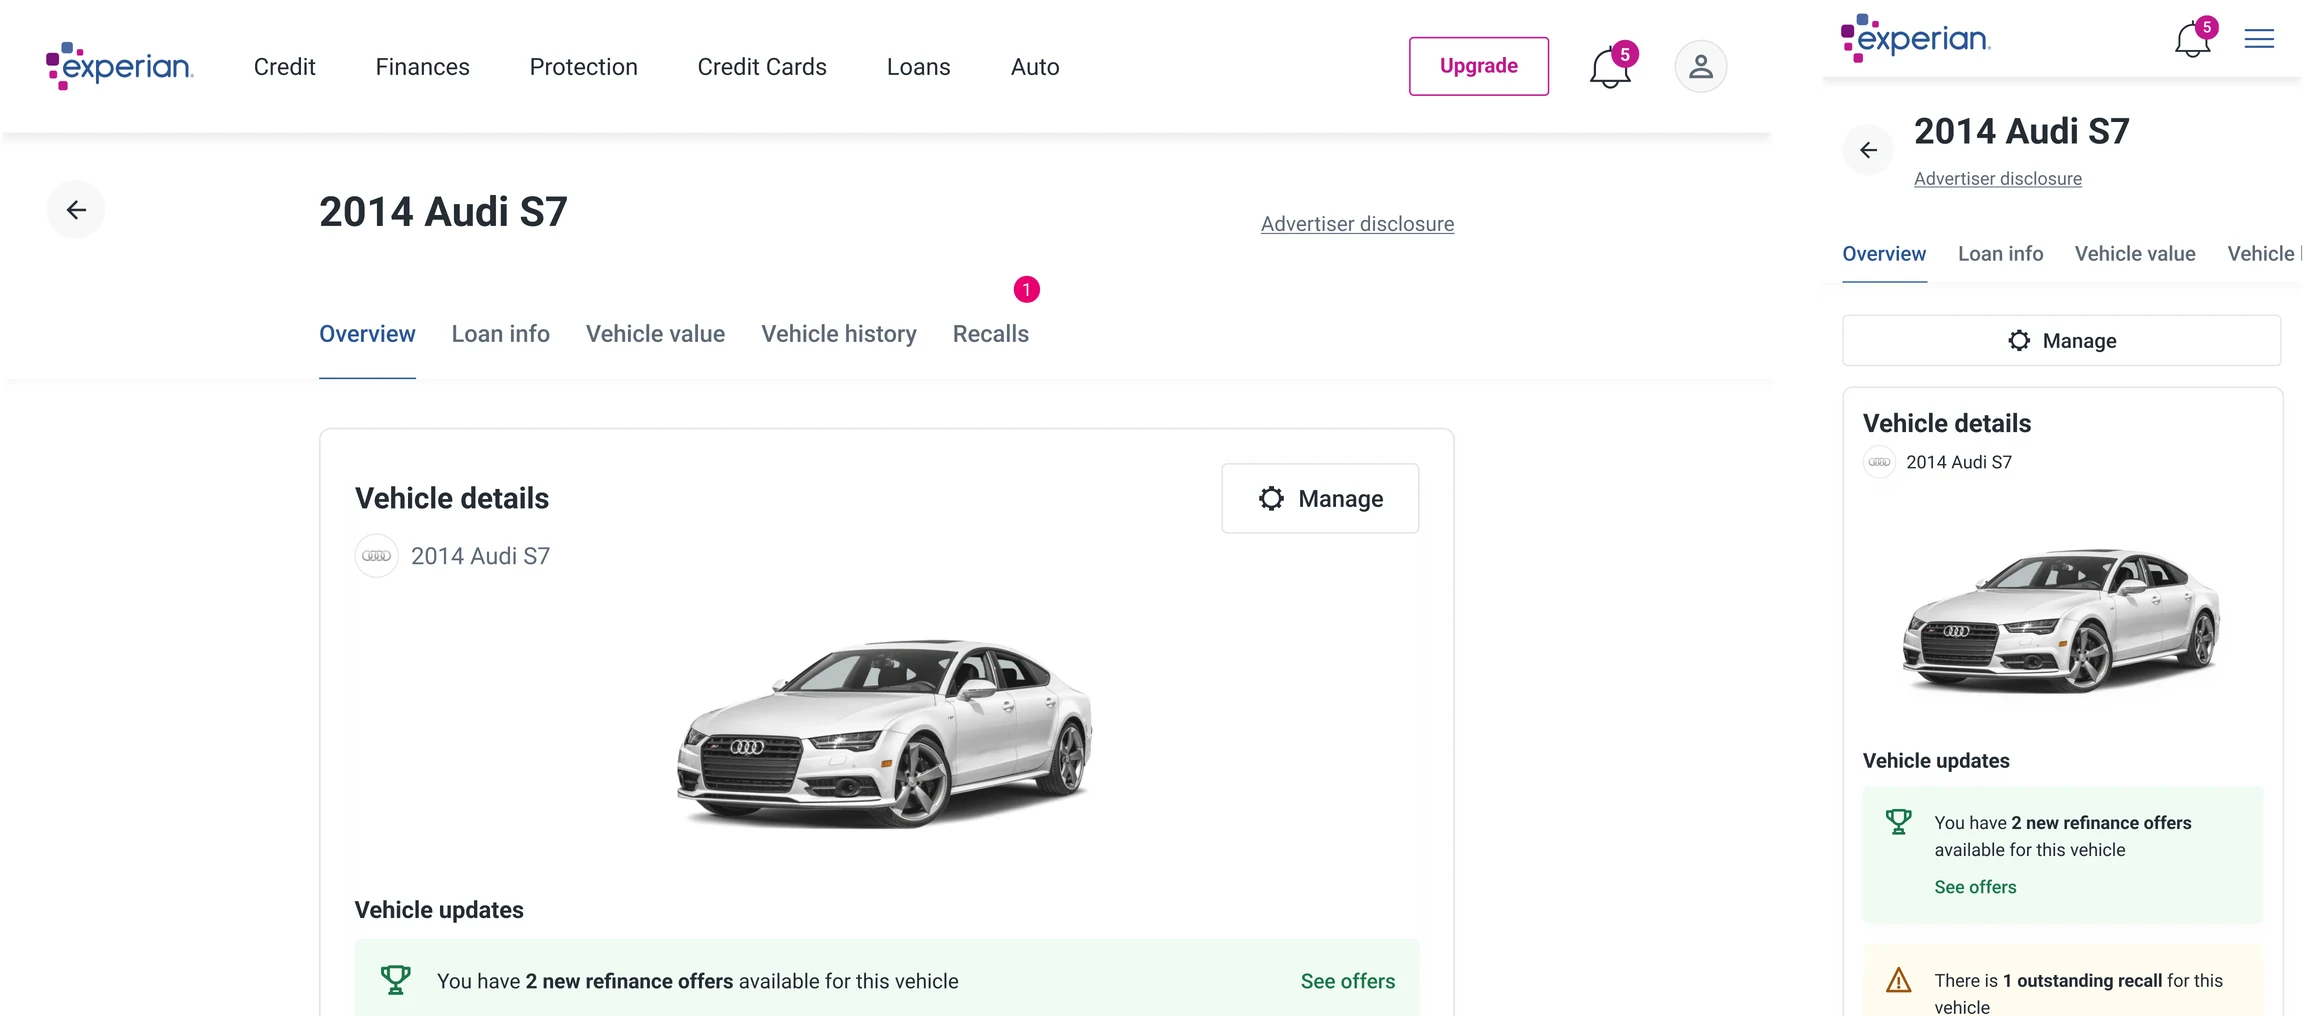Click See offers in desktop refinance banner
2304x1016 pixels.
coord(1347,981)
